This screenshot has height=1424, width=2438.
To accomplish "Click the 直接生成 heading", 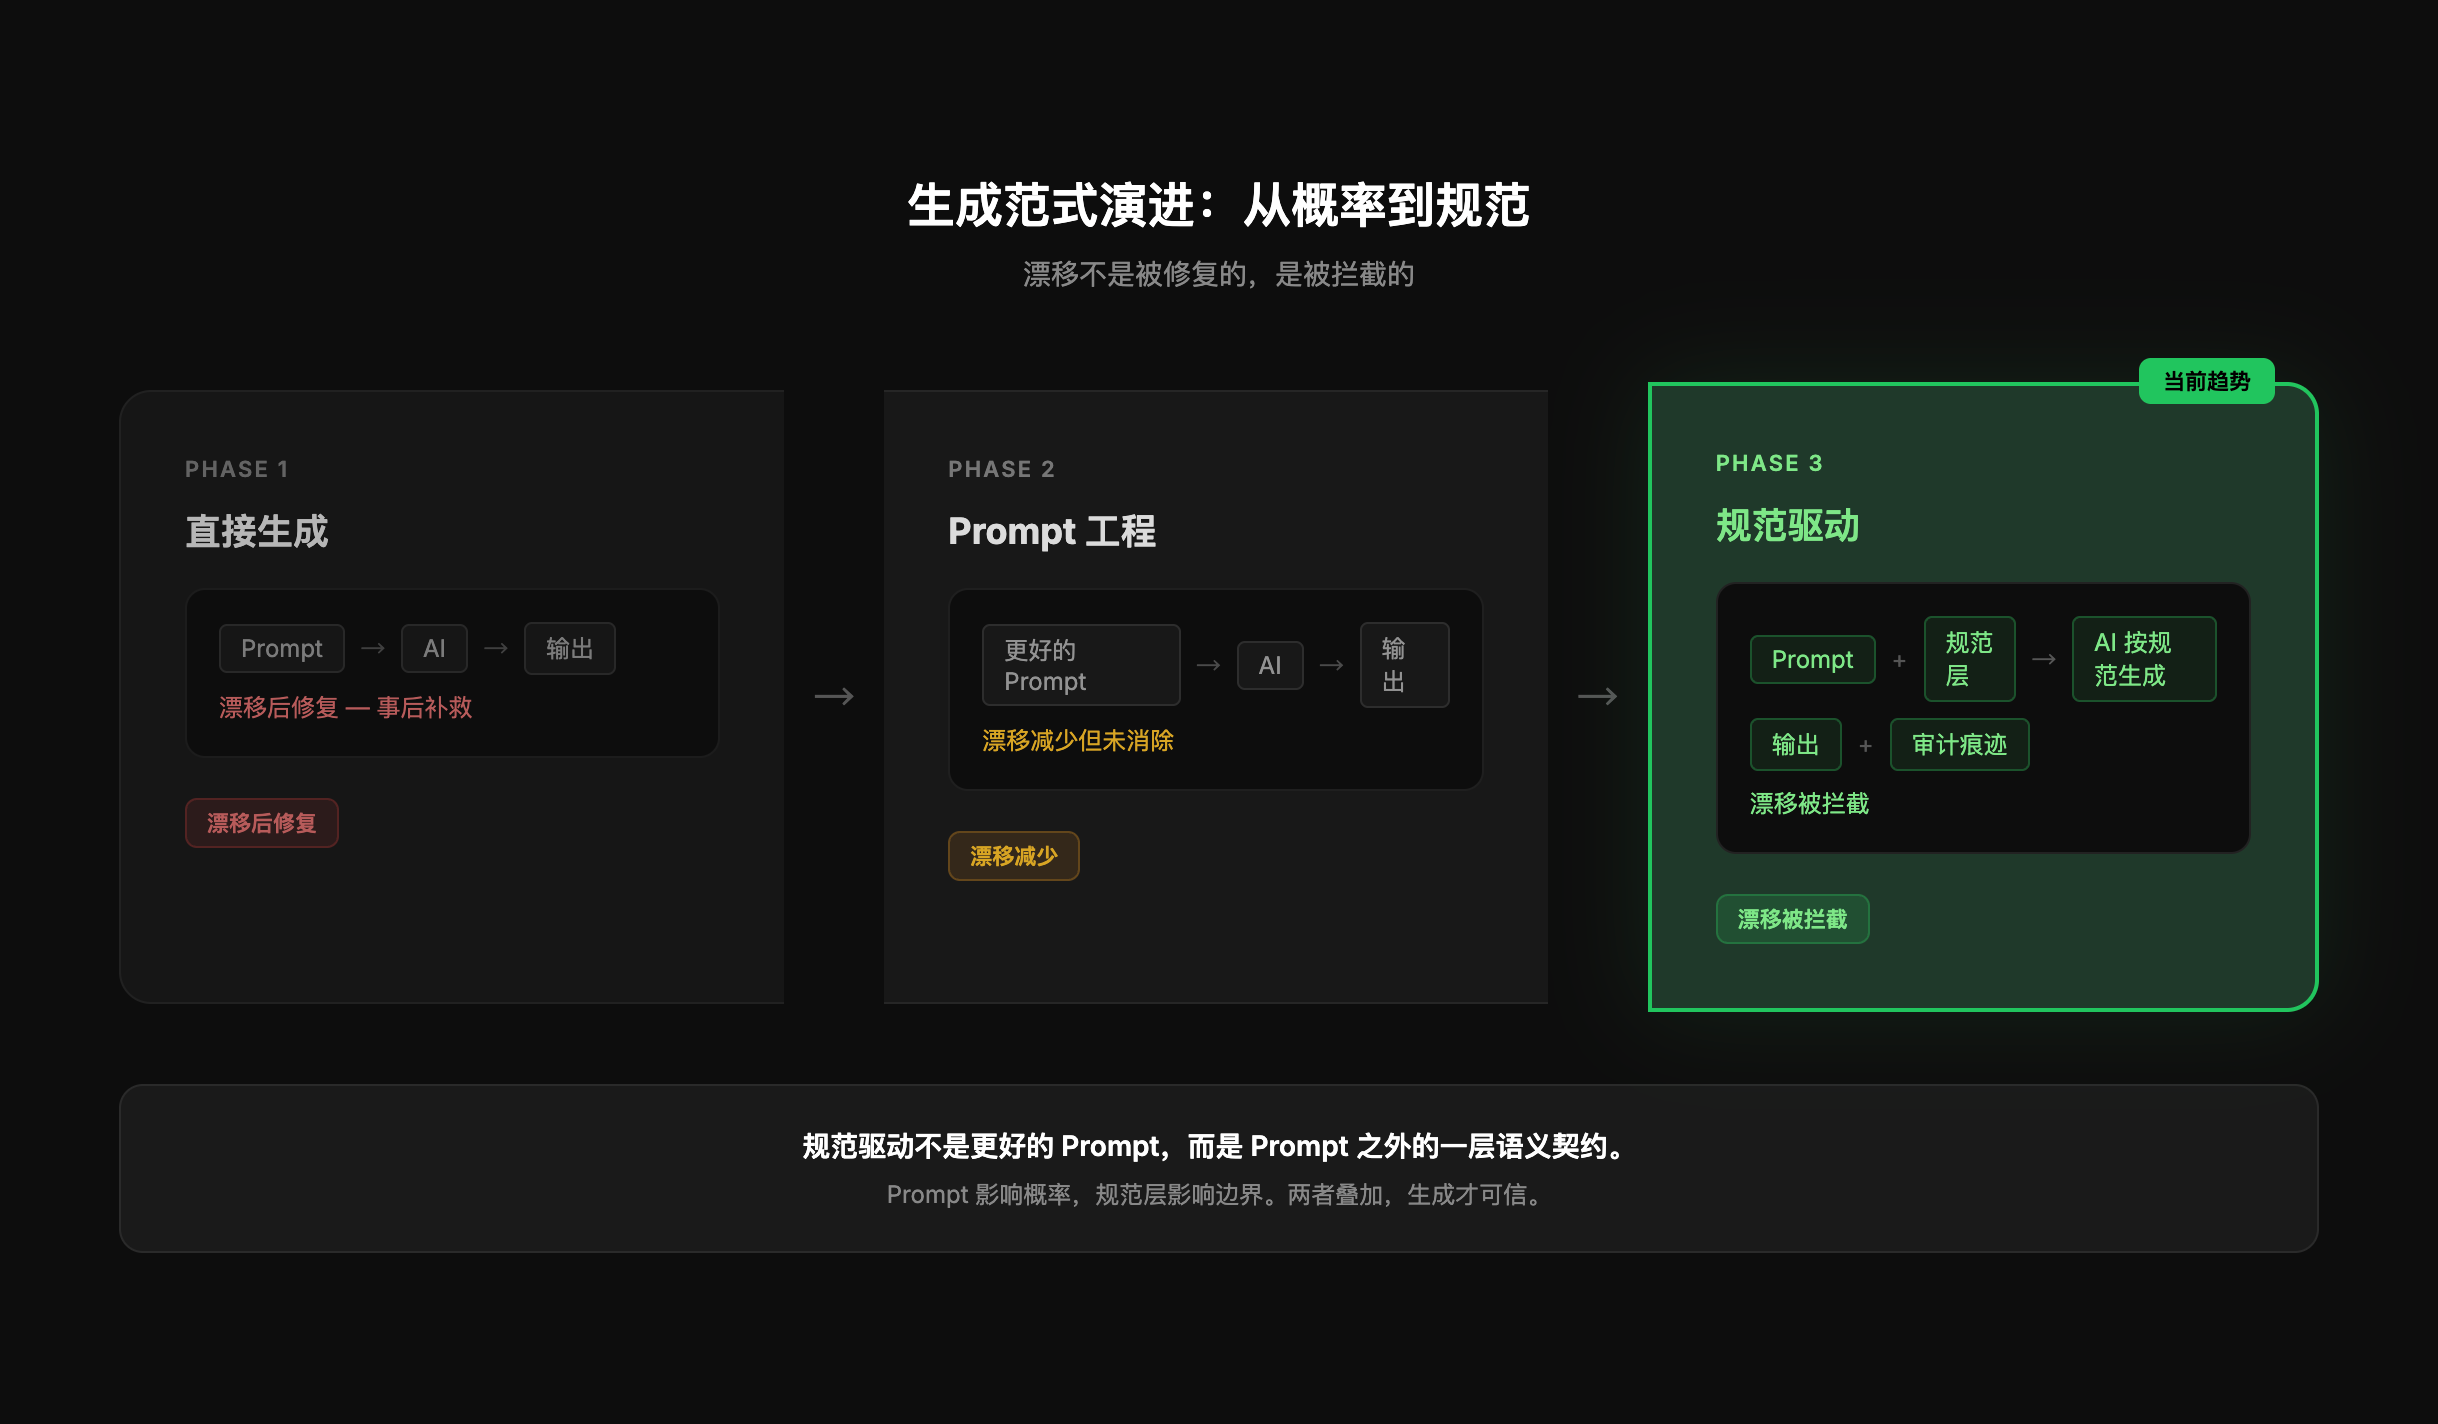I will coord(257,531).
